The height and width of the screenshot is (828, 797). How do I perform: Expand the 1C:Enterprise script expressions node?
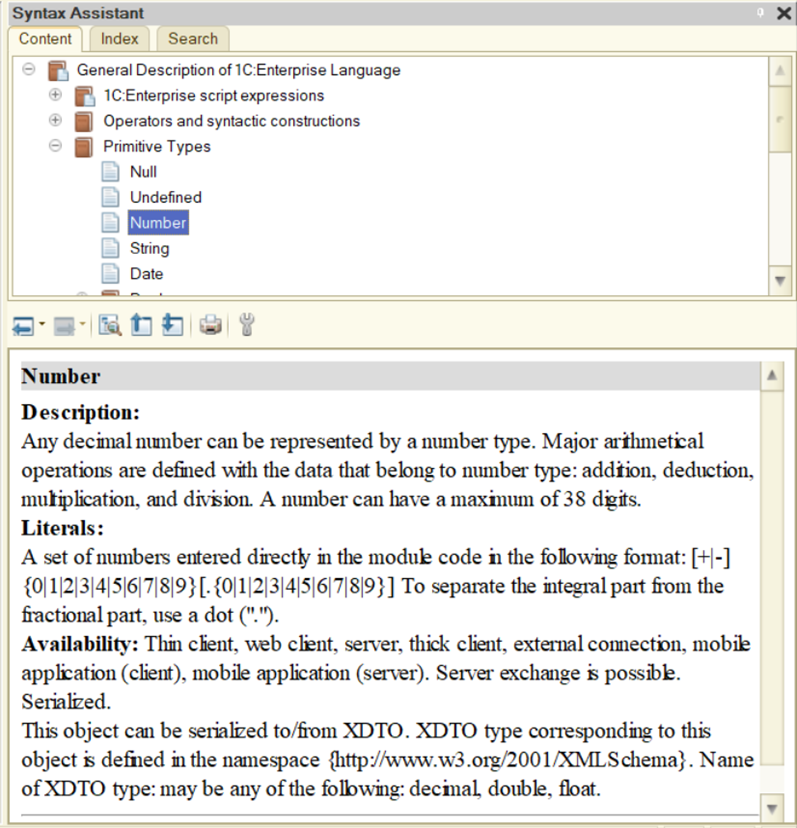click(x=55, y=95)
